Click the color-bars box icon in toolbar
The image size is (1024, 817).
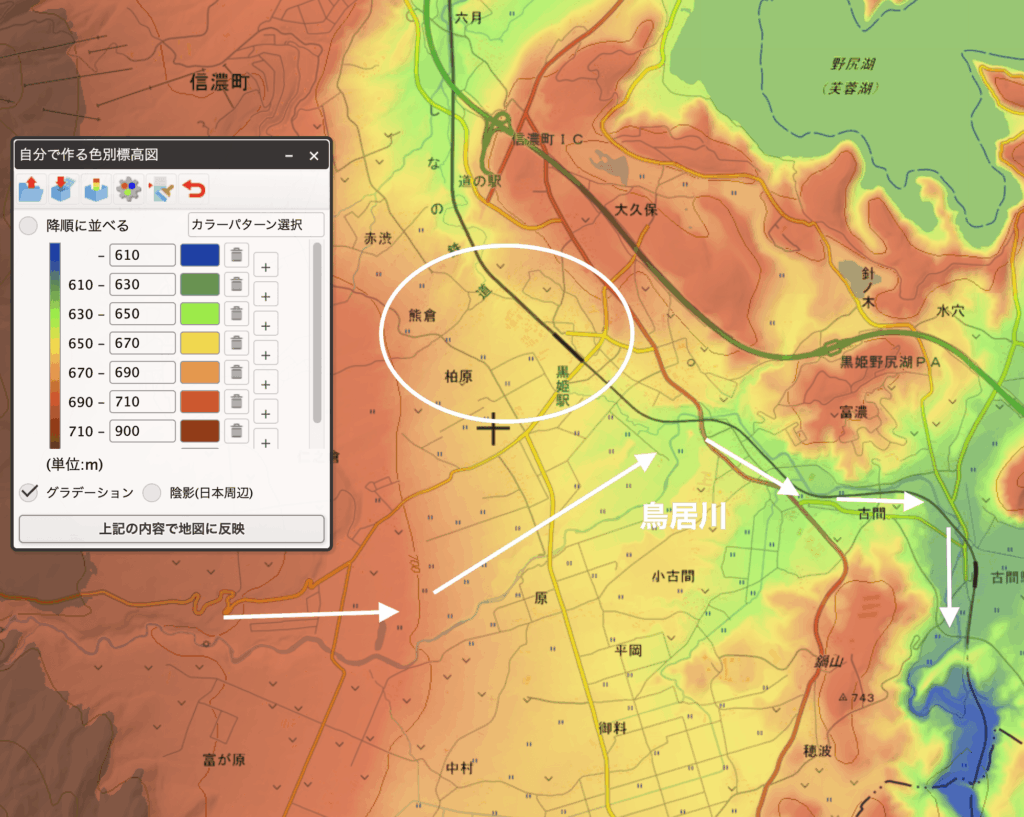(x=96, y=188)
